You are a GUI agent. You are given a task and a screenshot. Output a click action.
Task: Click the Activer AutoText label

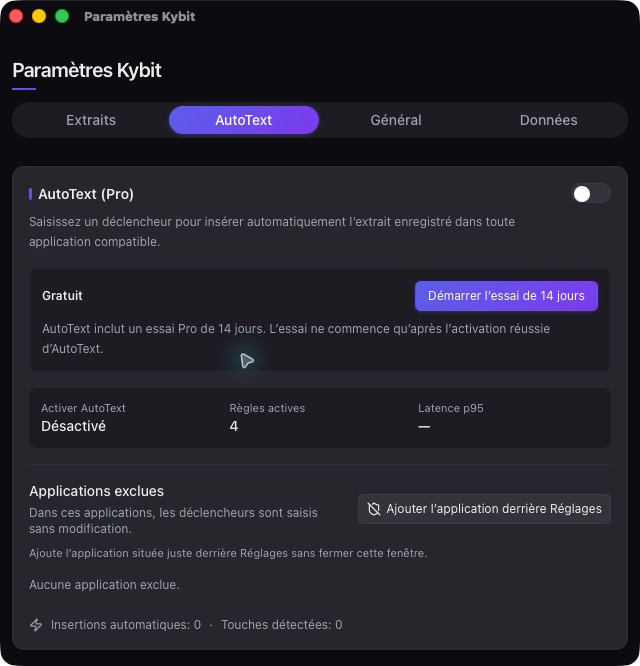(x=83, y=408)
